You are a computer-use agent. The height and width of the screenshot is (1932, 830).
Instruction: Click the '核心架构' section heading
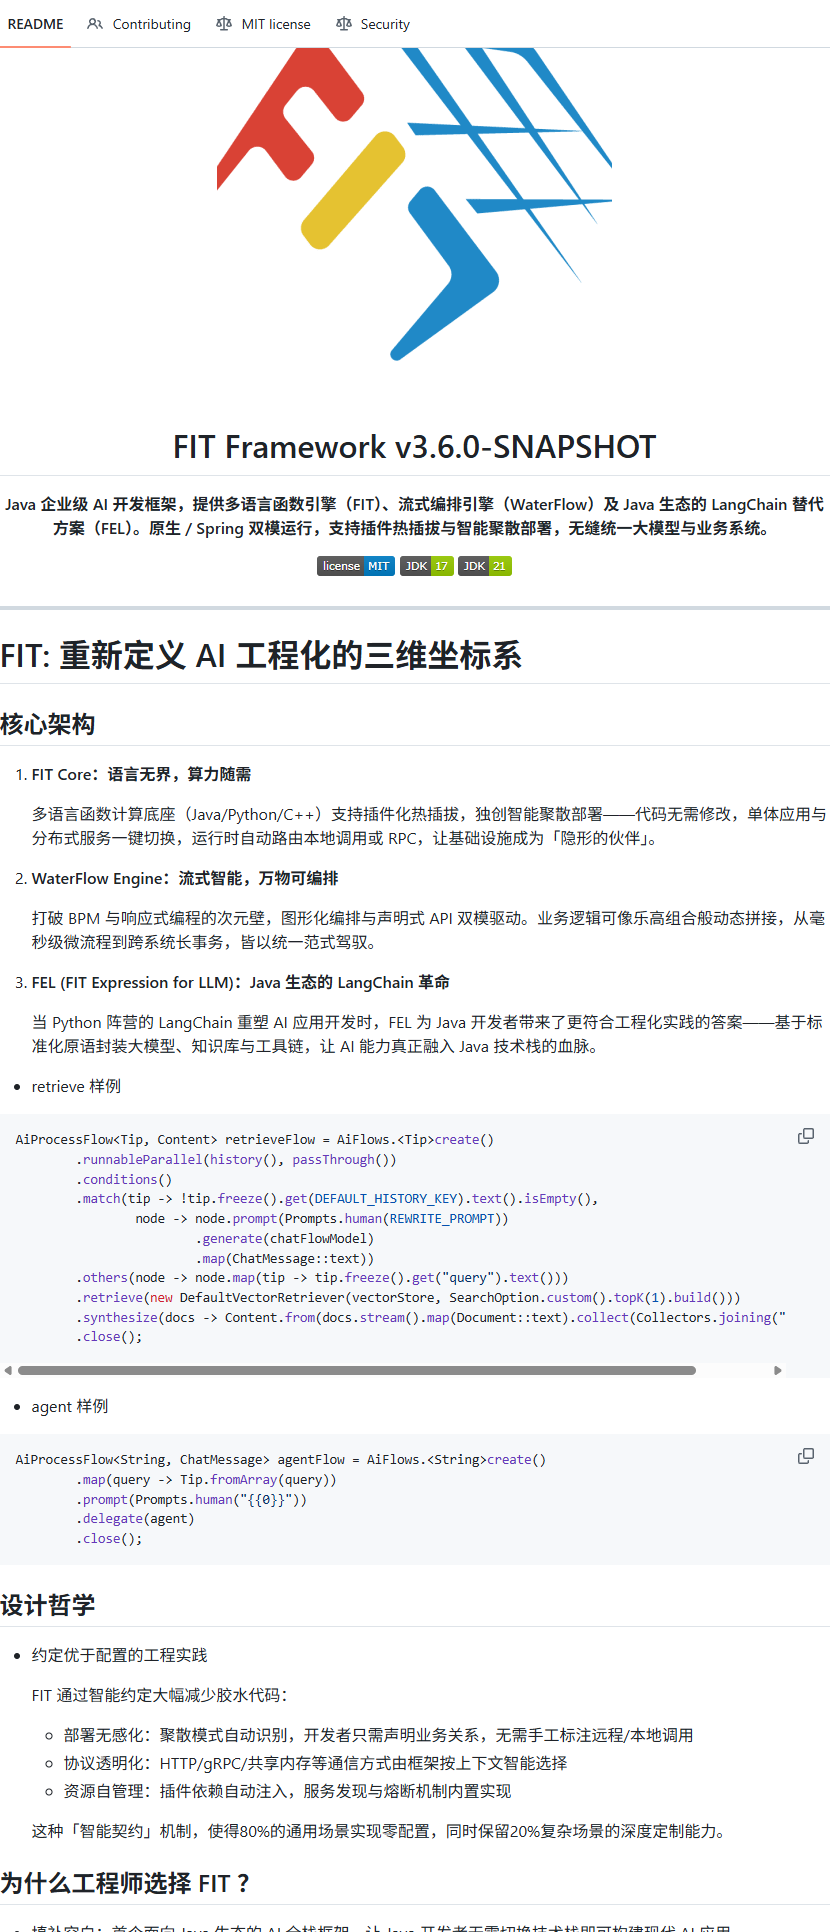(48, 724)
